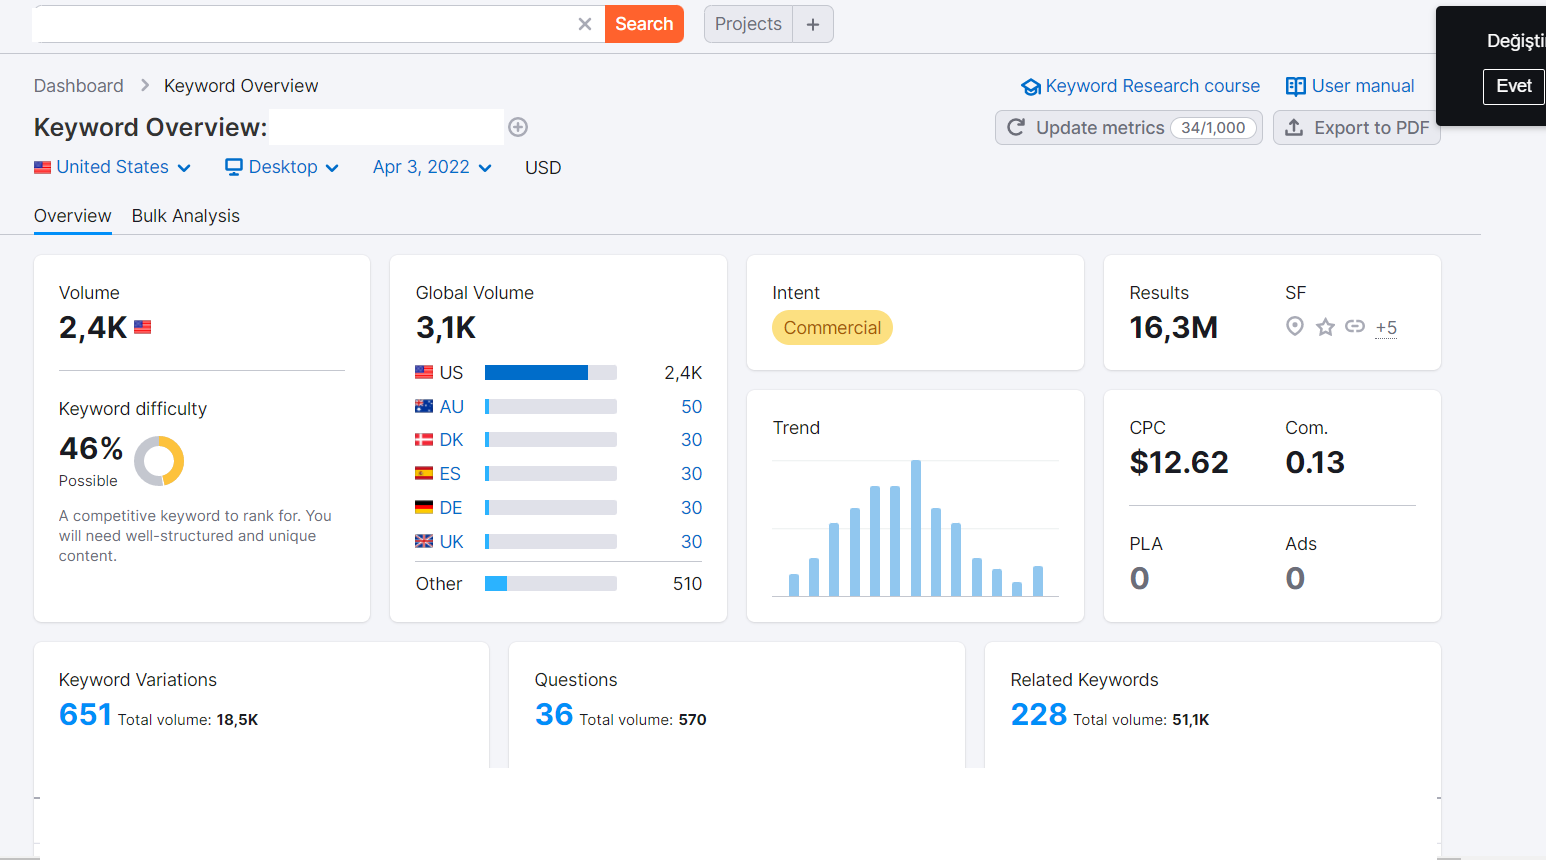
Task: Click the reviews star SERP feature icon
Action: coord(1325,327)
